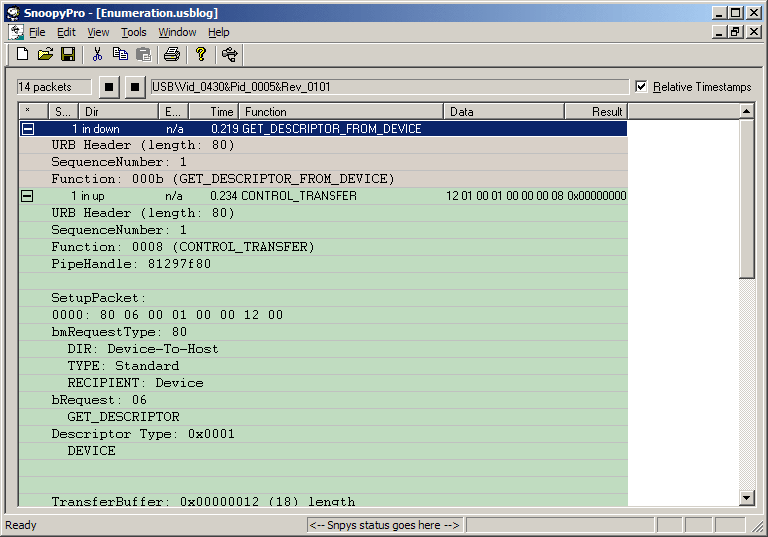Open the Window menu

click(x=177, y=32)
